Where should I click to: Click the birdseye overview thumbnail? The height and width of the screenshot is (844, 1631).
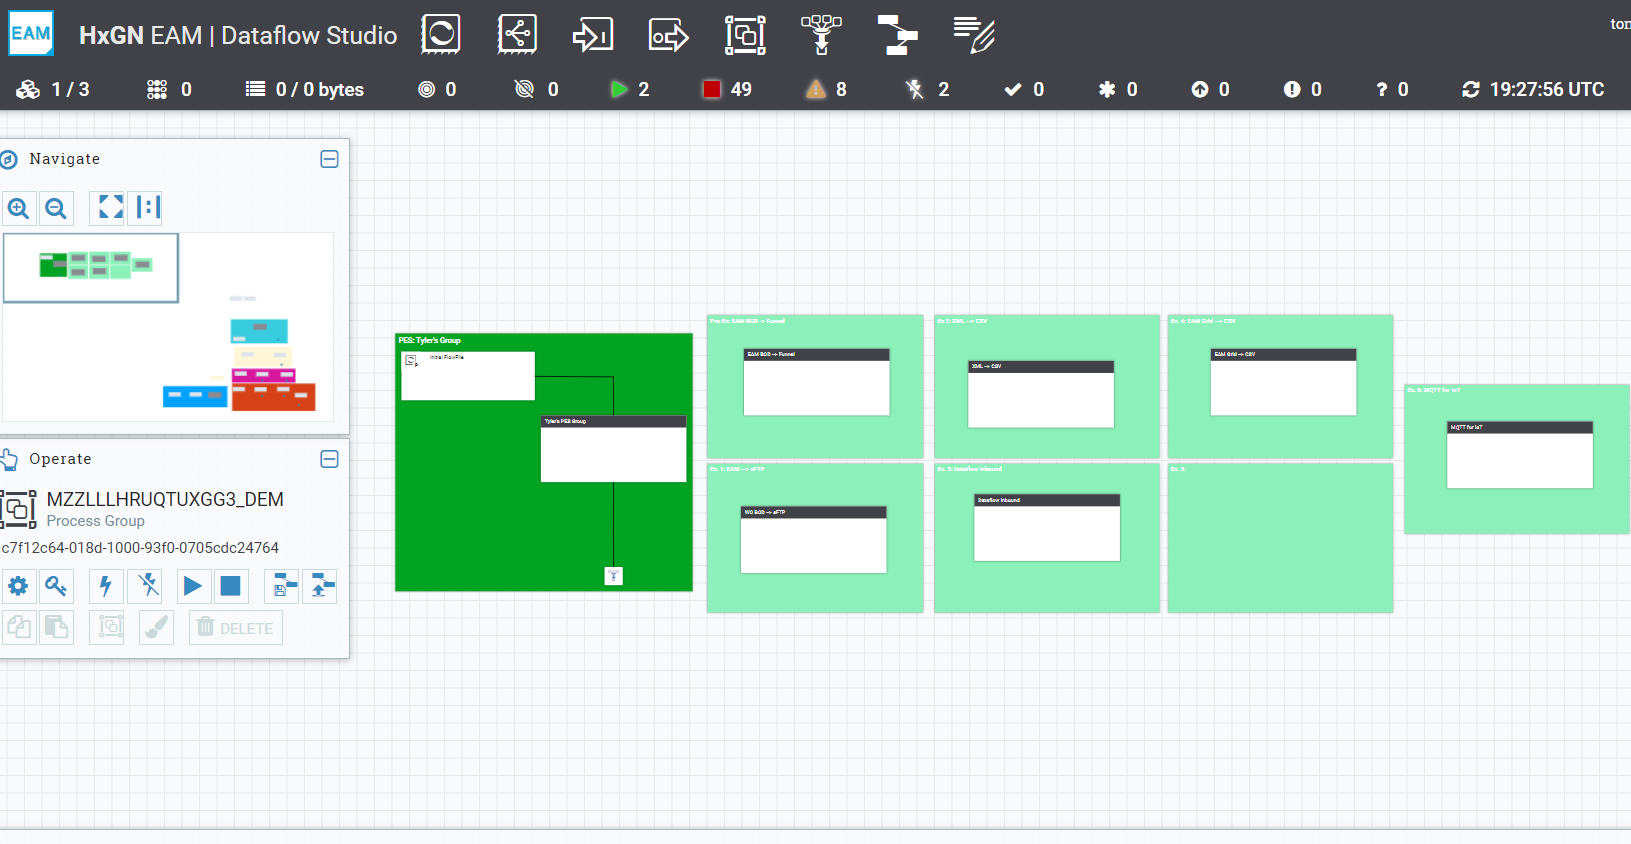coord(168,327)
